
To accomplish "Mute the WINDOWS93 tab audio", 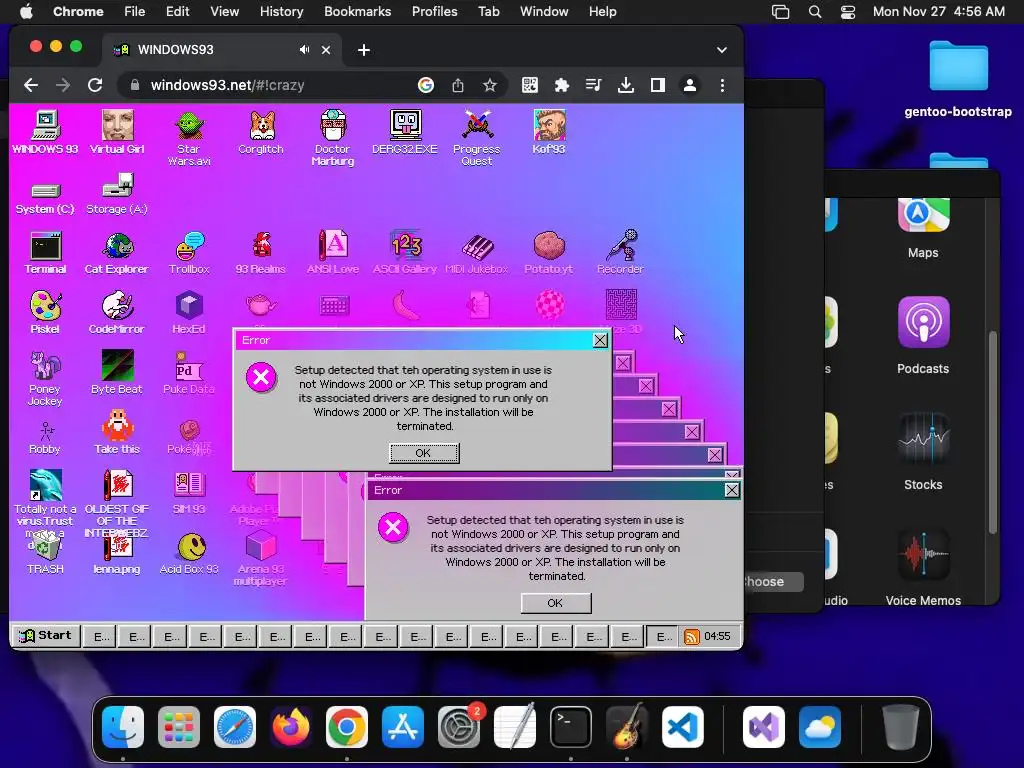I will pos(304,50).
